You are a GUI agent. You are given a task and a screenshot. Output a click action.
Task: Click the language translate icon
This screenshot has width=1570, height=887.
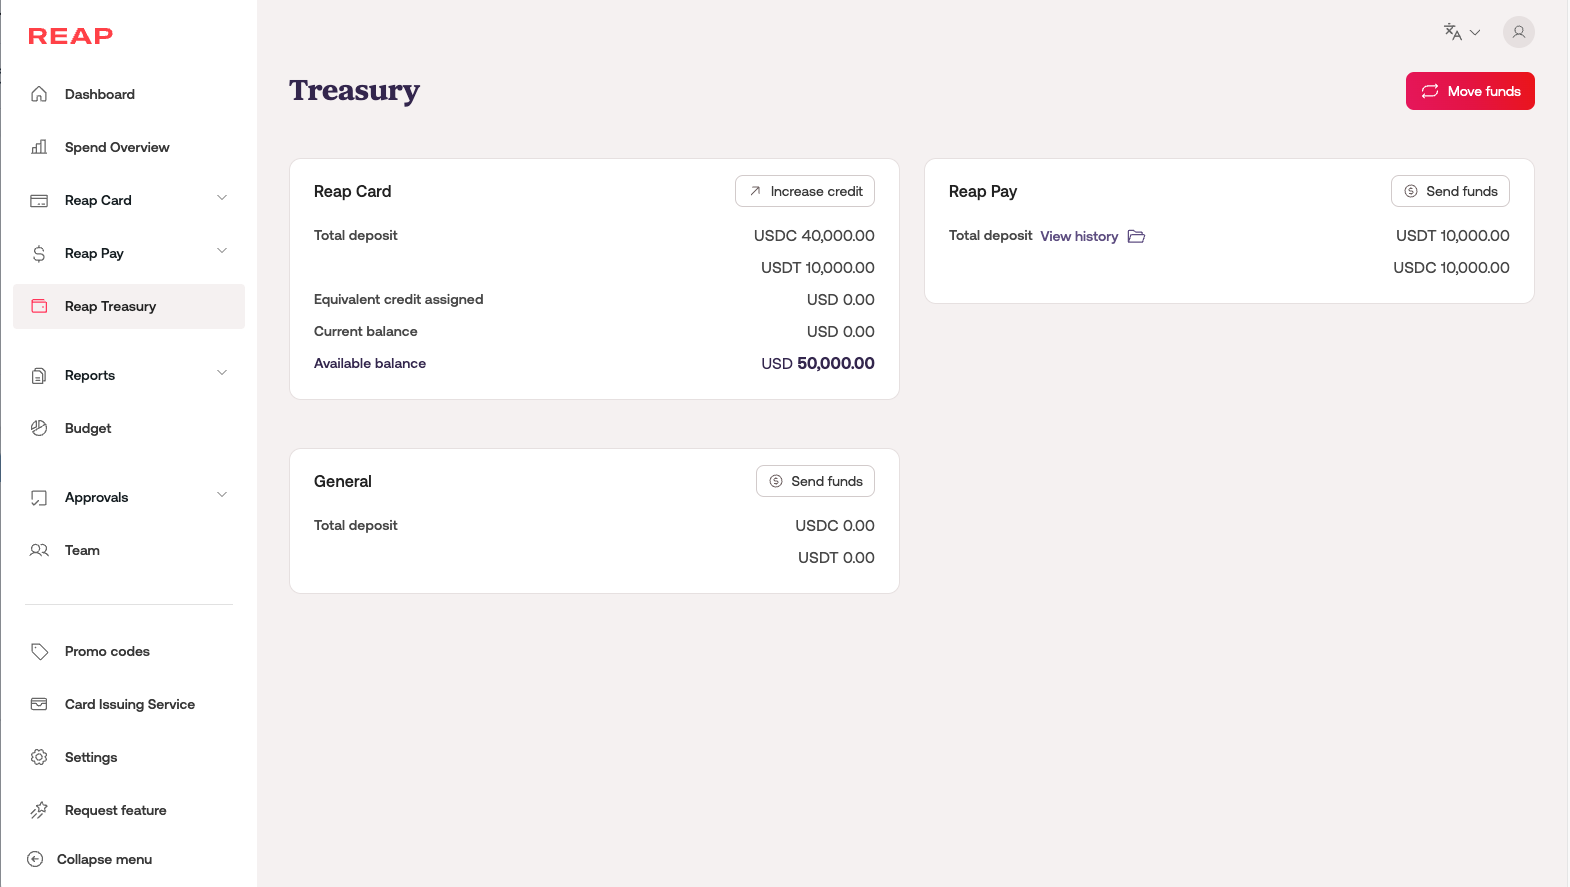[1453, 32]
